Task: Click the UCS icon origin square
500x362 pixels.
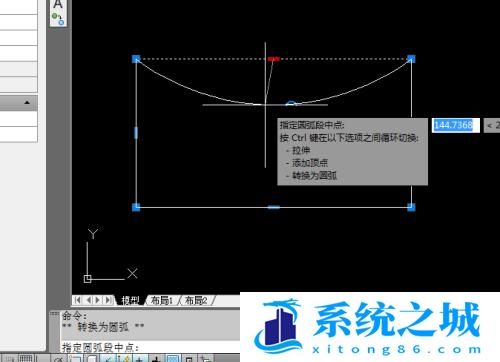Action: [87, 279]
